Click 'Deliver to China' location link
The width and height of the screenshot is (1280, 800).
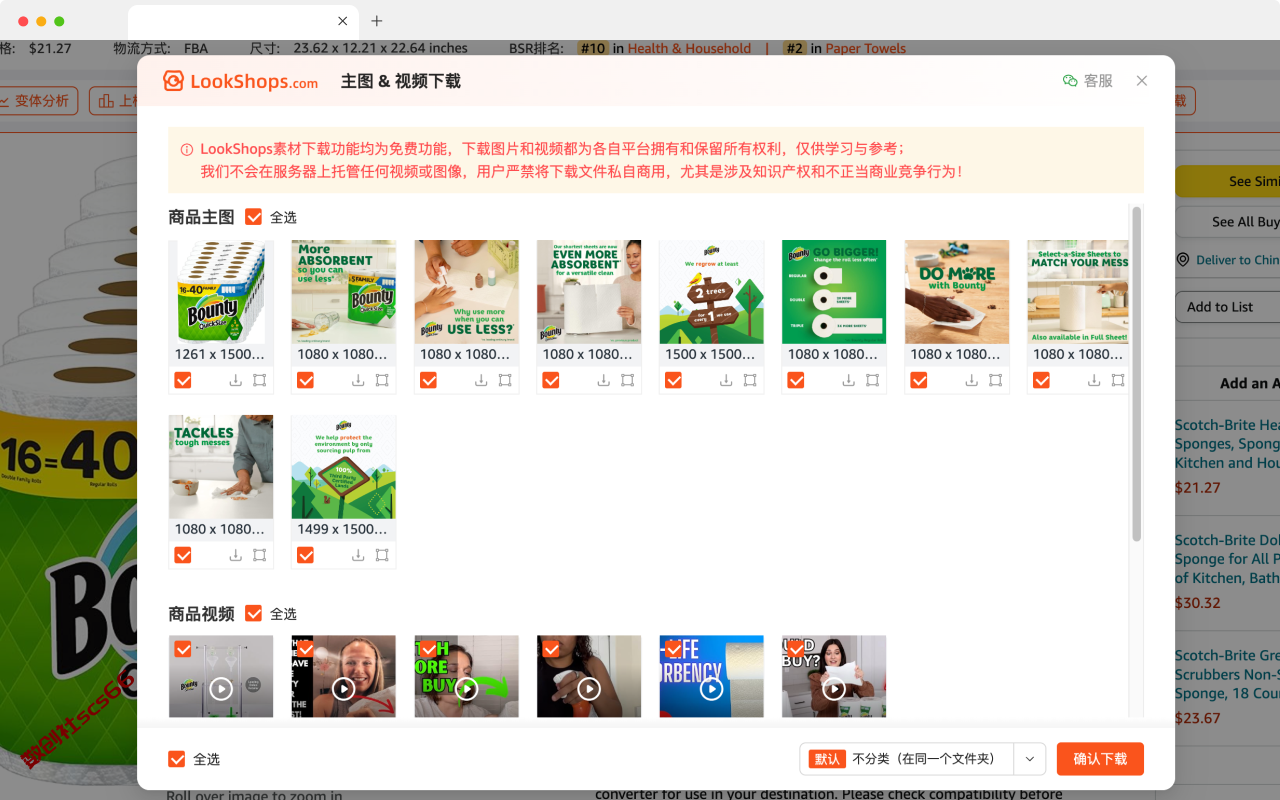(x=1237, y=260)
